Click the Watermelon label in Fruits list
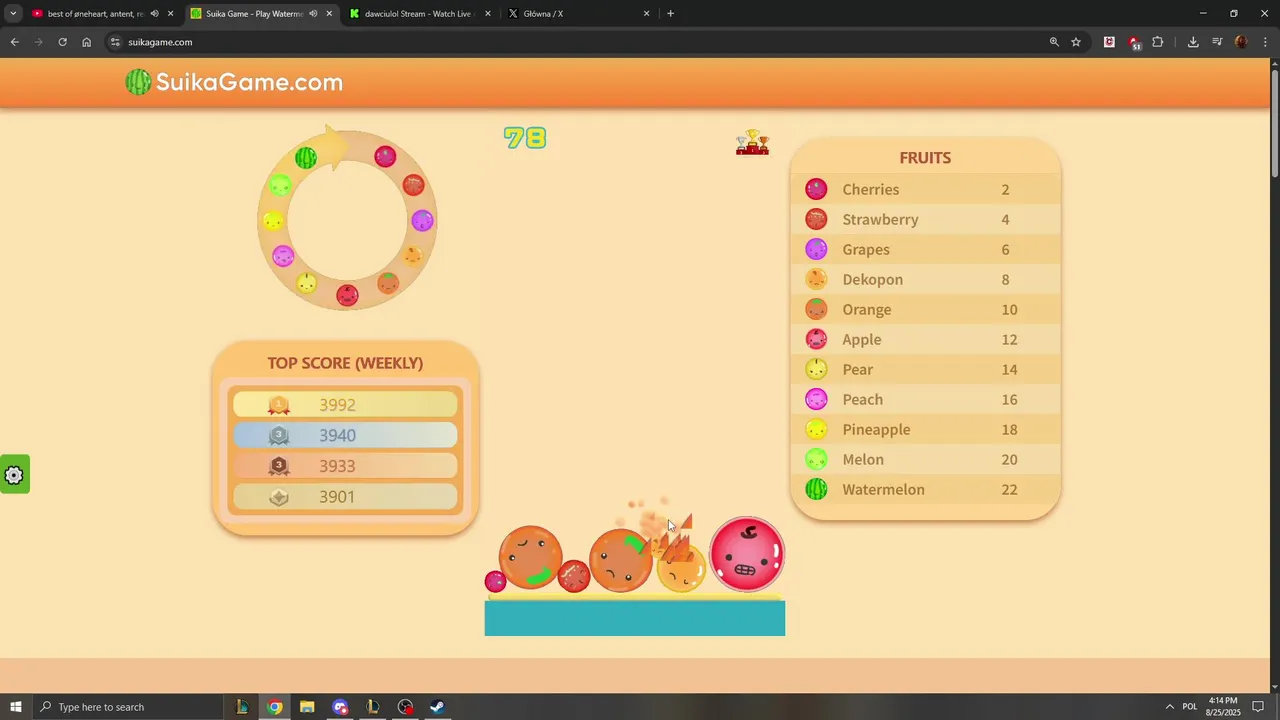Image resolution: width=1280 pixels, height=720 pixels. pos(883,489)
